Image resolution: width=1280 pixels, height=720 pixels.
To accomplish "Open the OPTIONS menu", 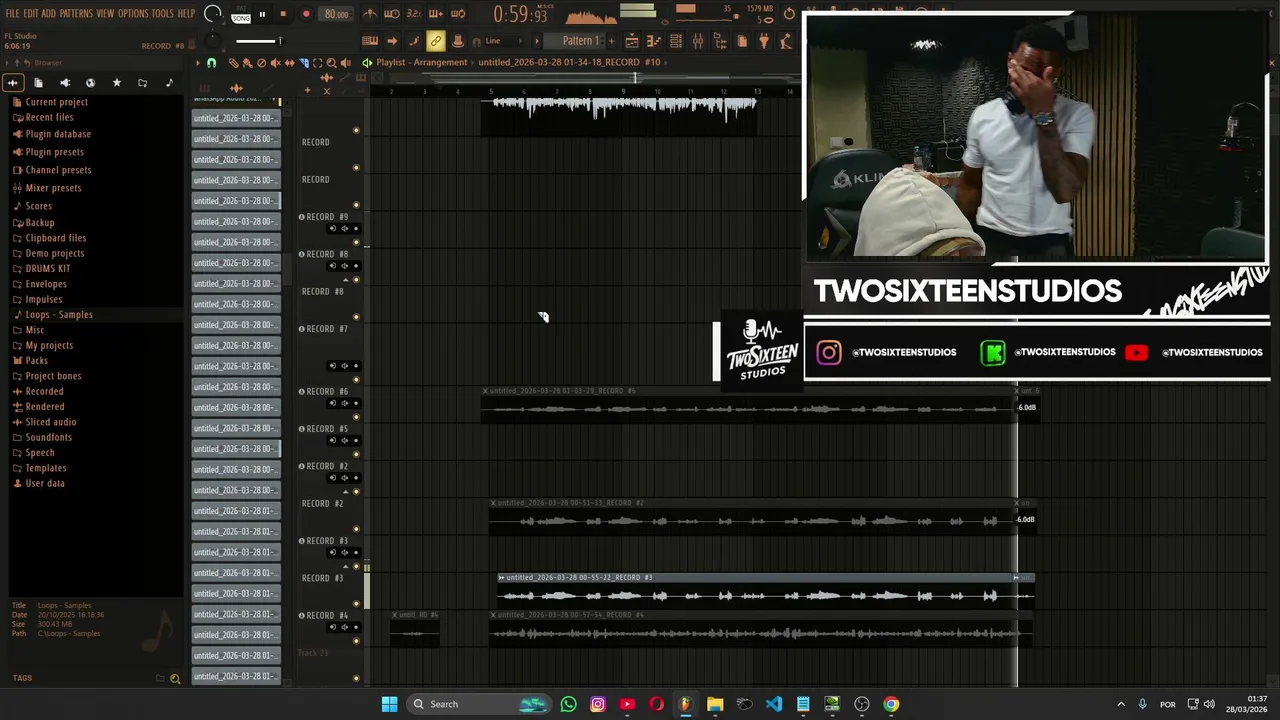I will 133,13.
